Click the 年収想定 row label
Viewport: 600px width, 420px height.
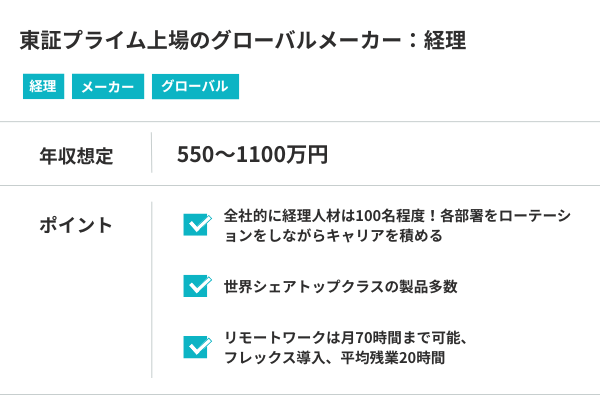tap(76, 155)
